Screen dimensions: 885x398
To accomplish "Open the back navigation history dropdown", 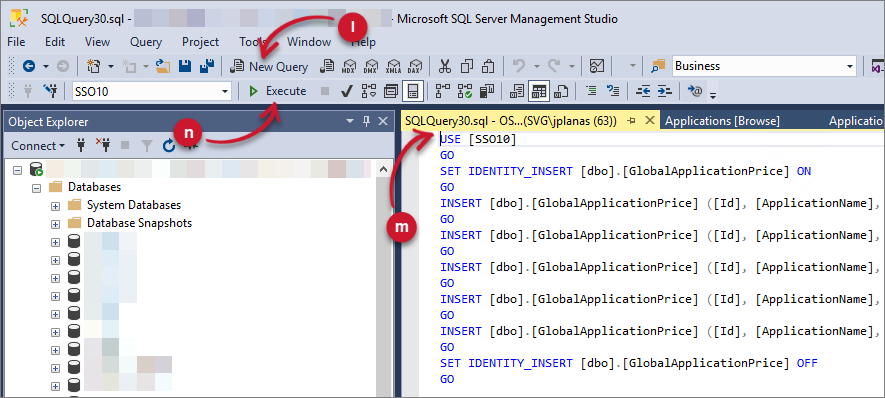I will point(46,67).
